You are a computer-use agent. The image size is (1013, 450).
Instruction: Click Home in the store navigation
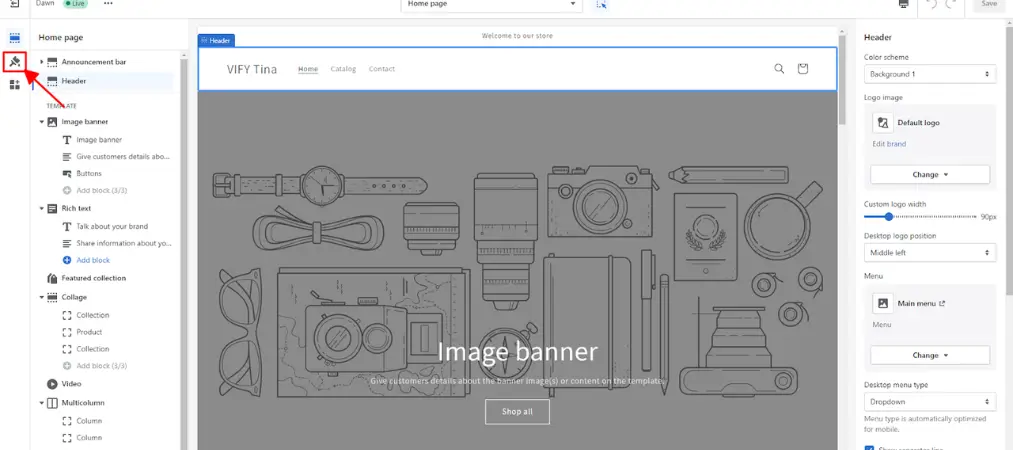pyautogui.click(x=308, y=69)
